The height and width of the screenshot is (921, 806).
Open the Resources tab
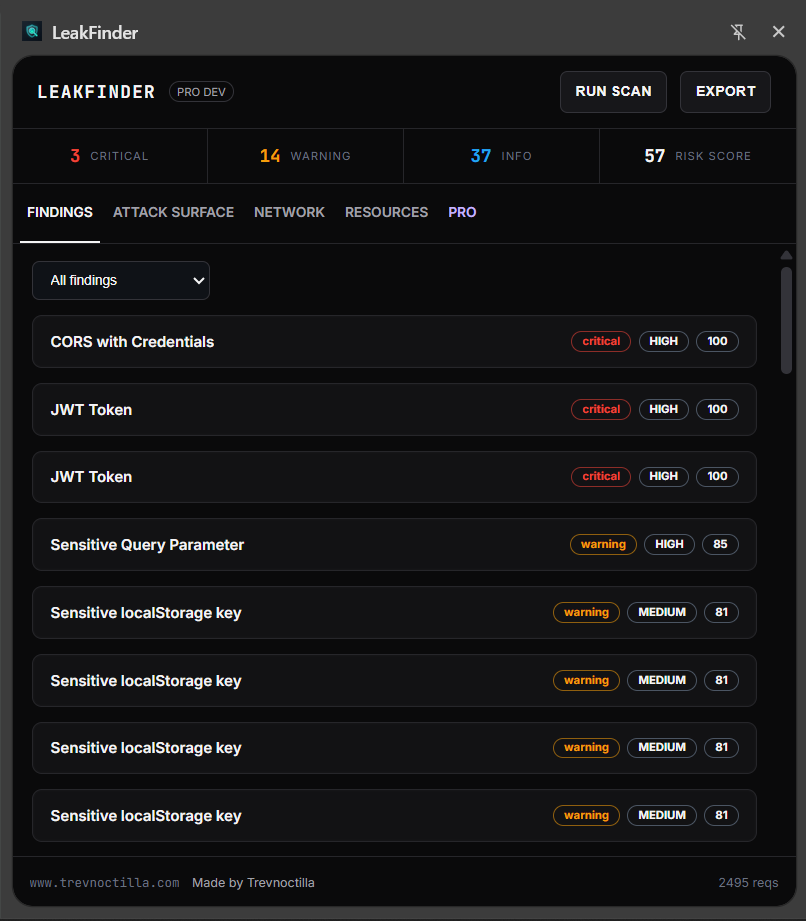pyautogui.click(x=387, y=213)
